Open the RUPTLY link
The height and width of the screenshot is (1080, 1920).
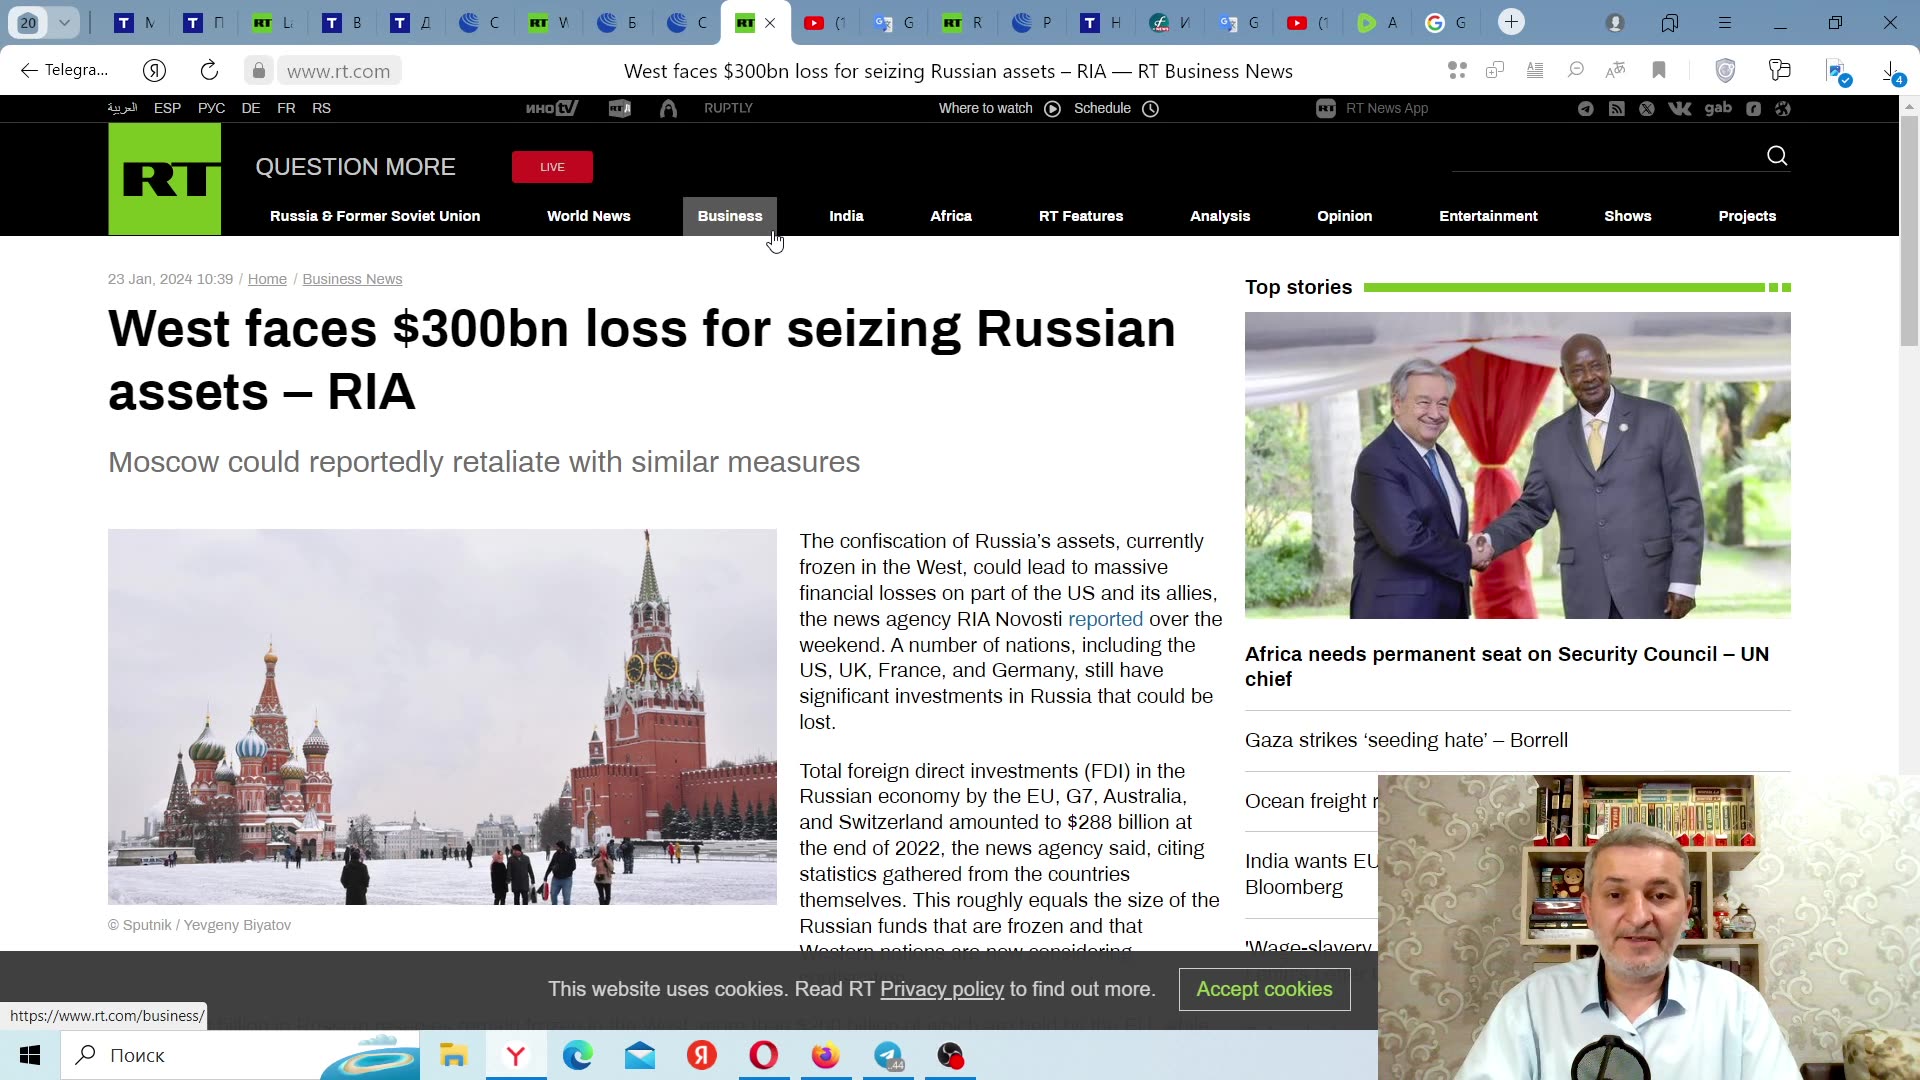pos(728,108)
